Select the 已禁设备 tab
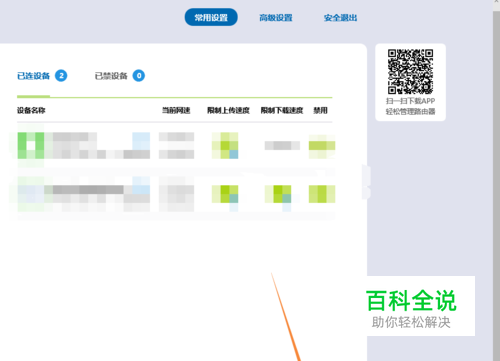This screenshot has height=361, width=500. click(x=111, y=76)
